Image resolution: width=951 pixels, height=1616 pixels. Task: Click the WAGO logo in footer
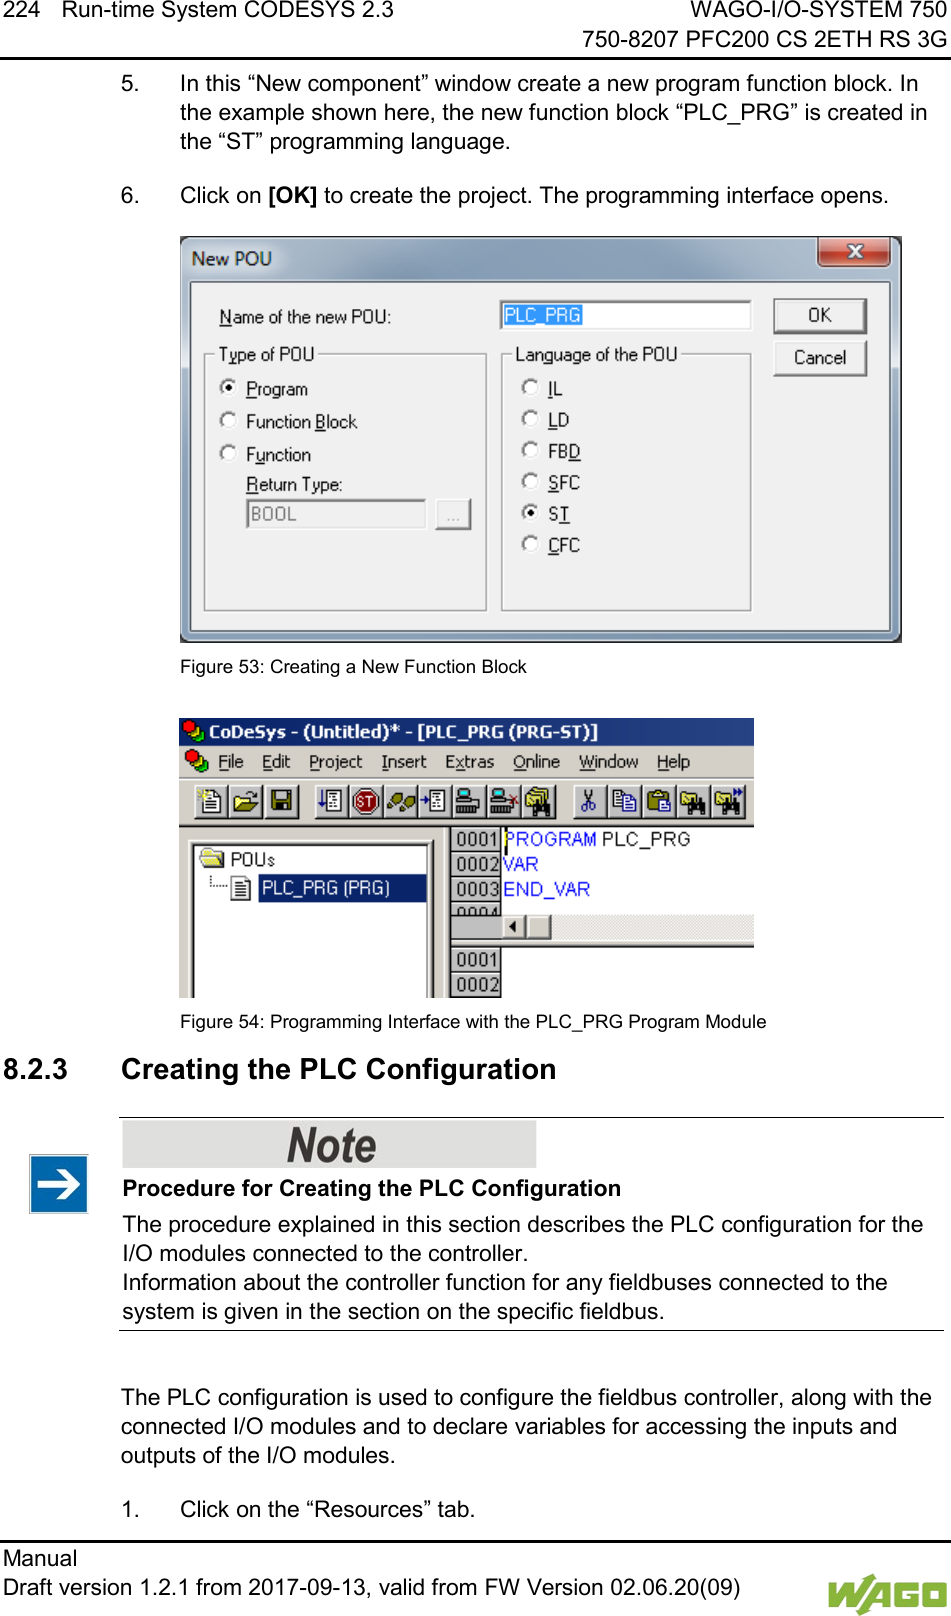pyautogui.click(x=886, y=1594)
